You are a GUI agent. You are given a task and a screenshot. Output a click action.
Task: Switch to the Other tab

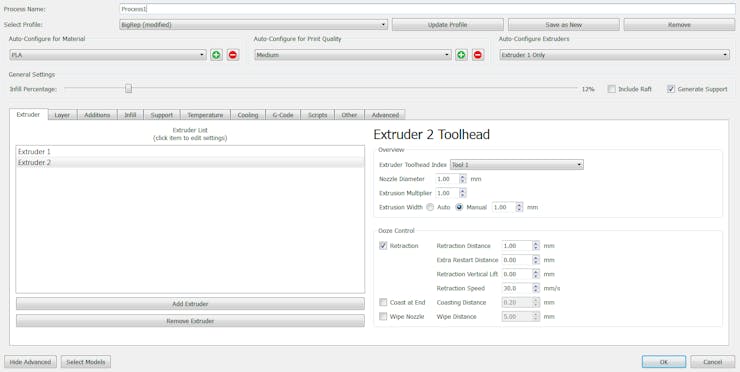pyautogui.click(x=349, y=115)
